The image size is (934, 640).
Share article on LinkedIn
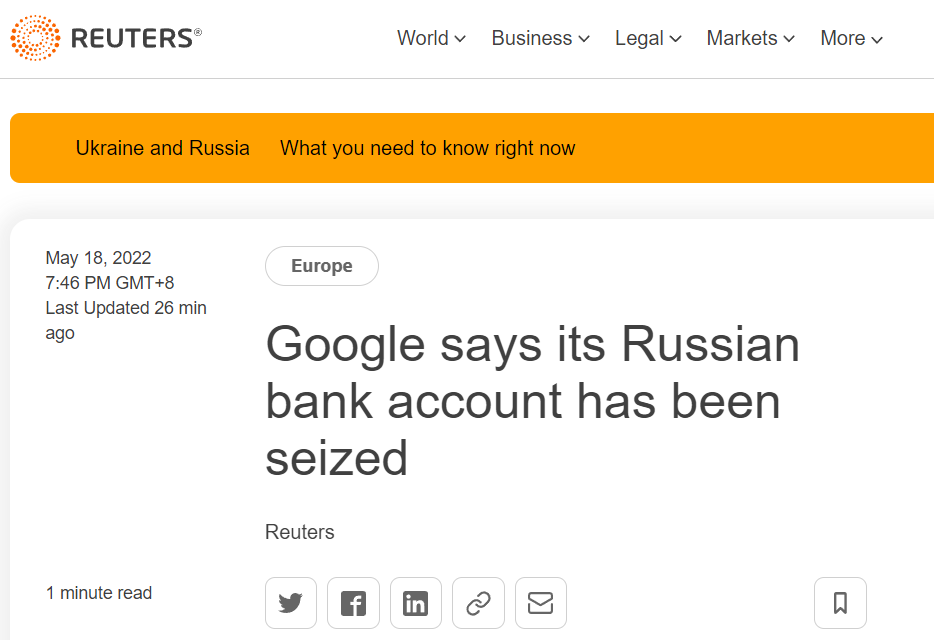416,602
